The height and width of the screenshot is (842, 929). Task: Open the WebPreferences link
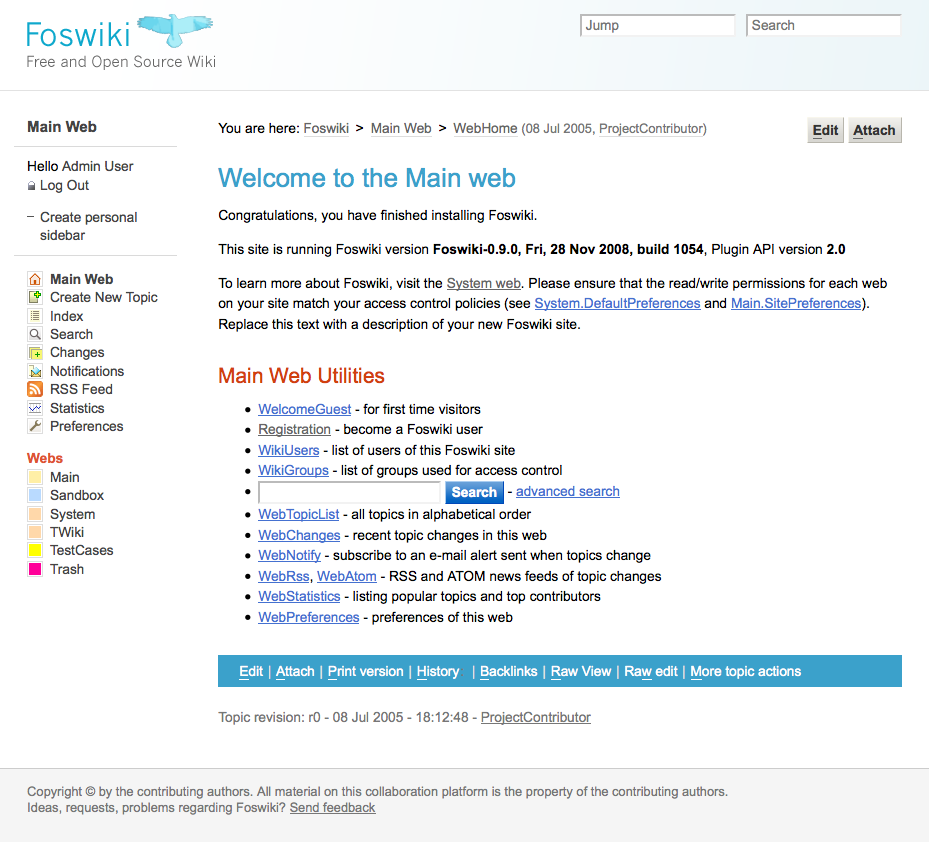pos(309,617)
